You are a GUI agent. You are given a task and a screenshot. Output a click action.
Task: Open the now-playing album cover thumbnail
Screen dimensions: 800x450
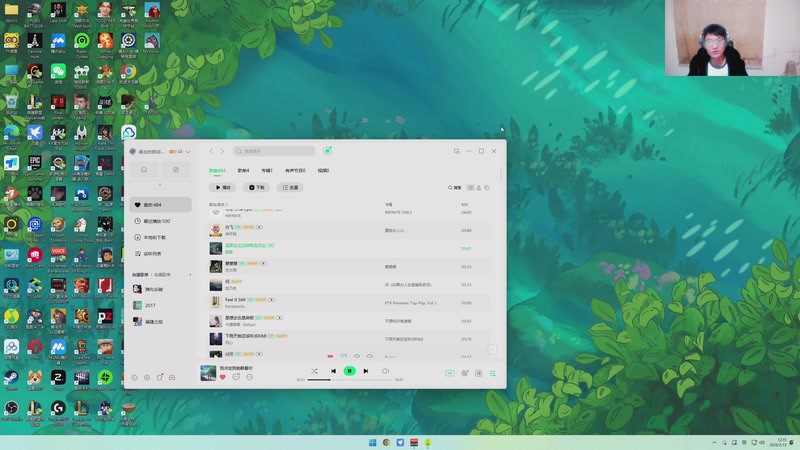click(x=208, y=373)
